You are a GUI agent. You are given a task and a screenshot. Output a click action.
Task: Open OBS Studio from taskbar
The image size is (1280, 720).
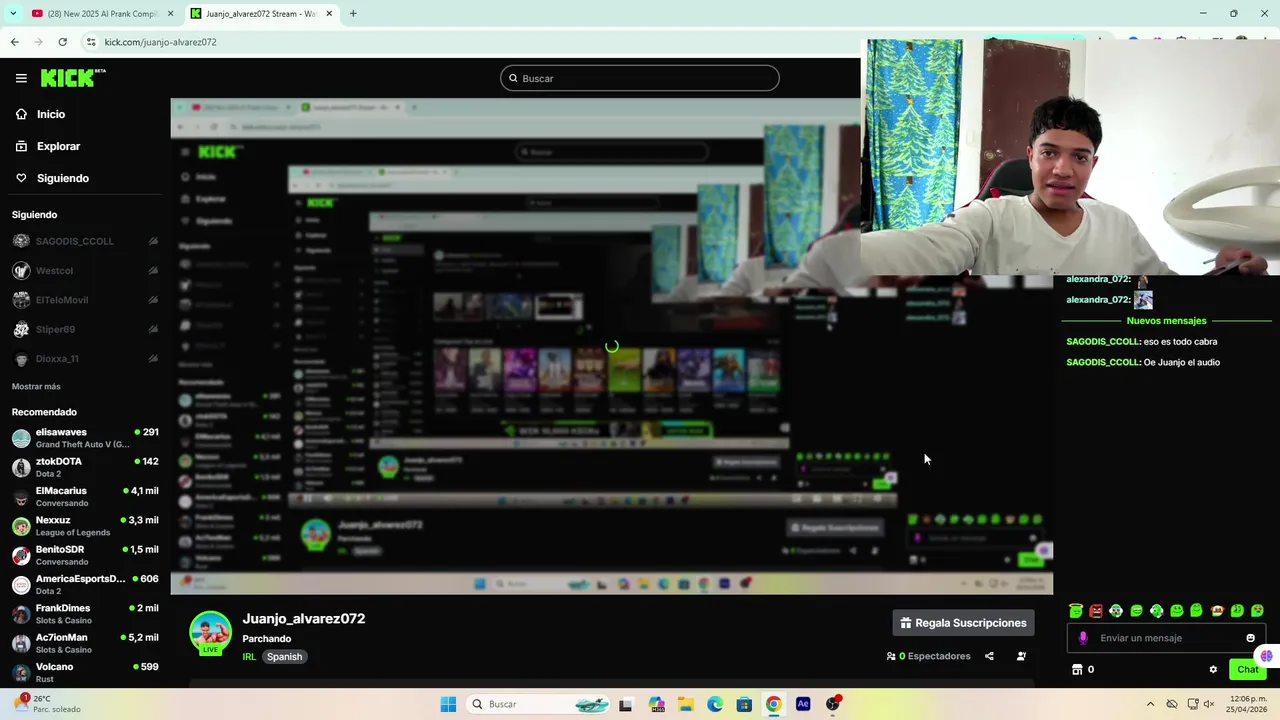click(833, 704)
